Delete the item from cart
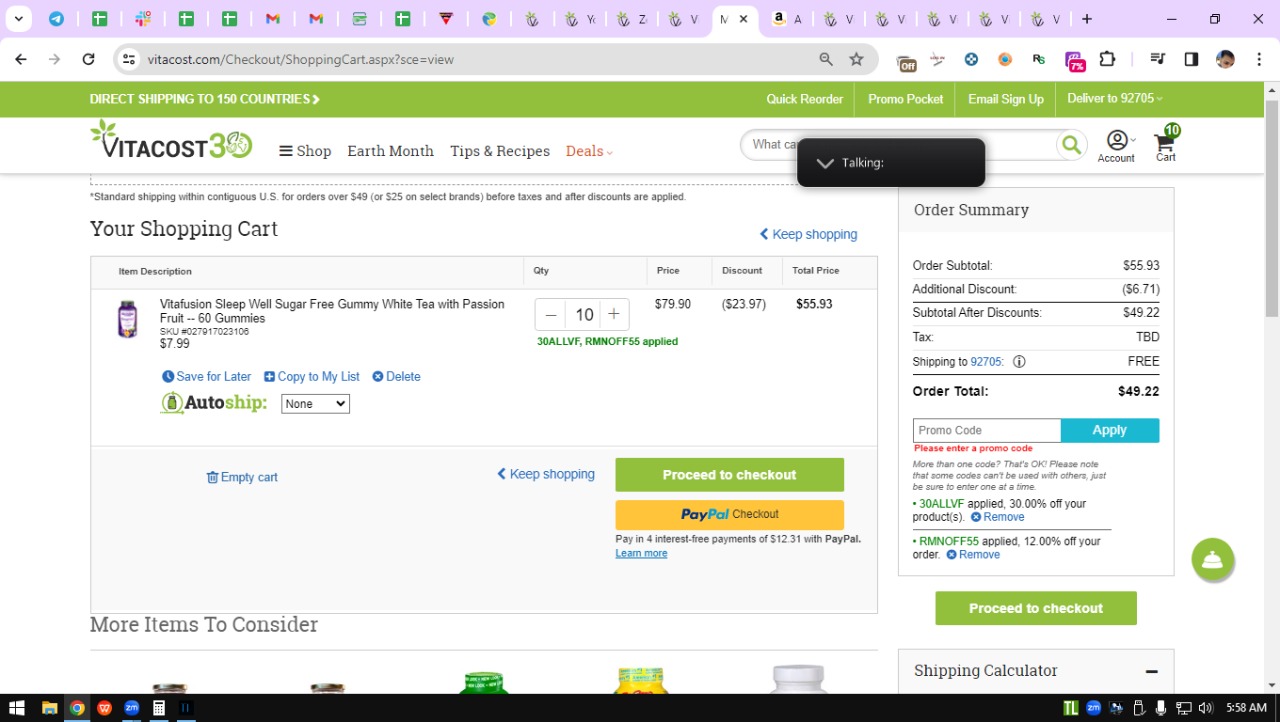This screenshot has height=722, width=1280. (396, 377)
